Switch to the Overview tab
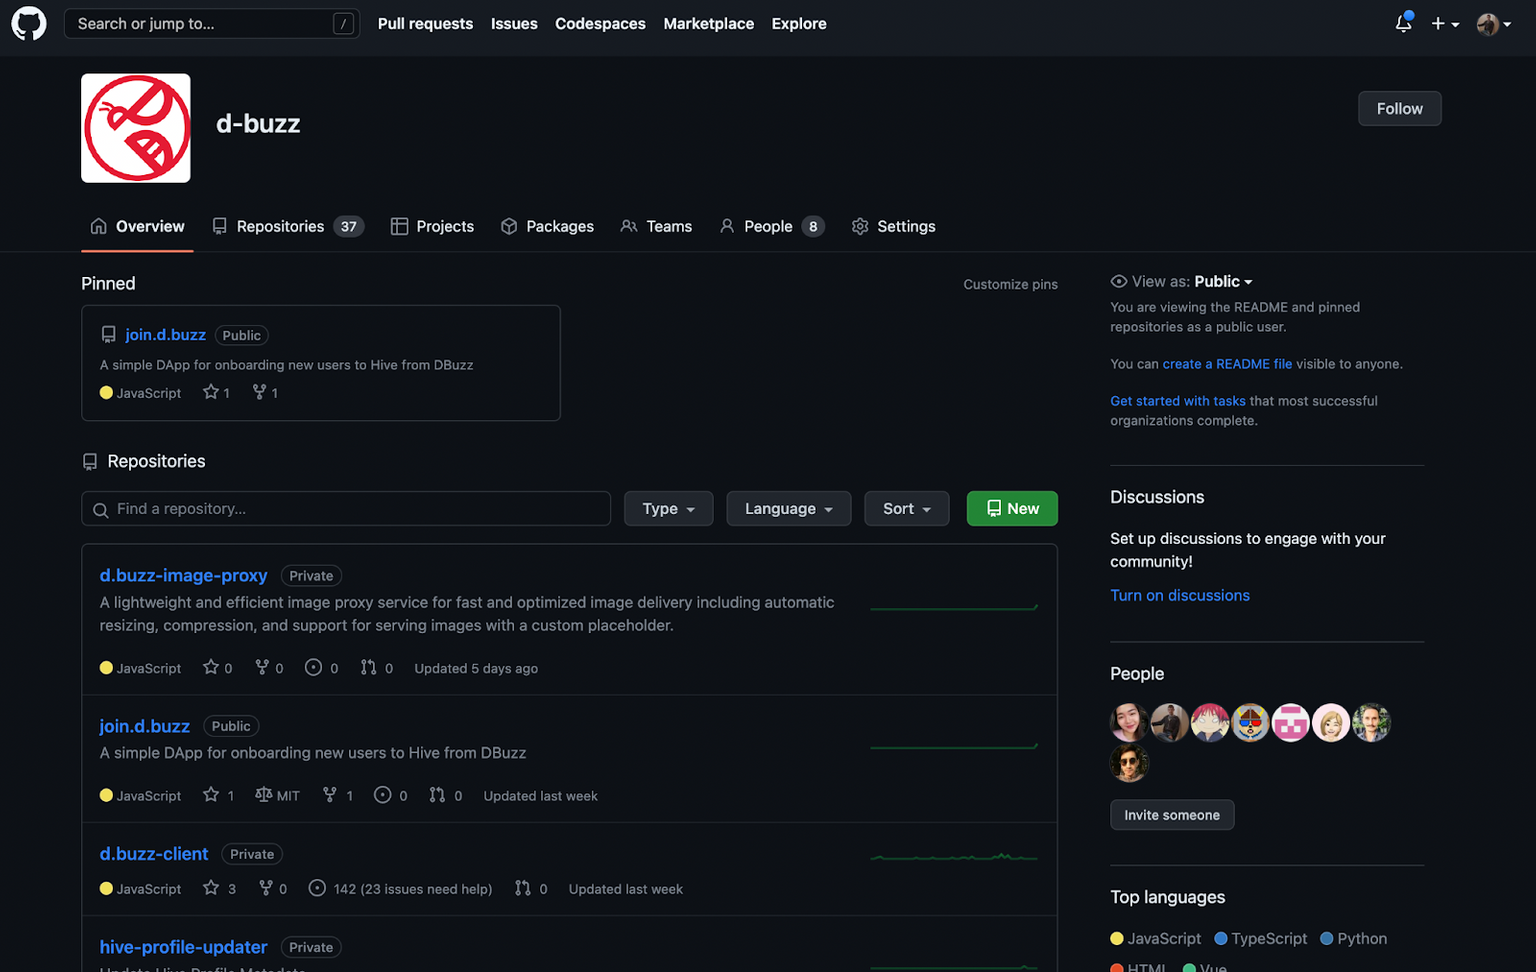The width and height of the screenshot is (1536, 972). pos(137,227)
